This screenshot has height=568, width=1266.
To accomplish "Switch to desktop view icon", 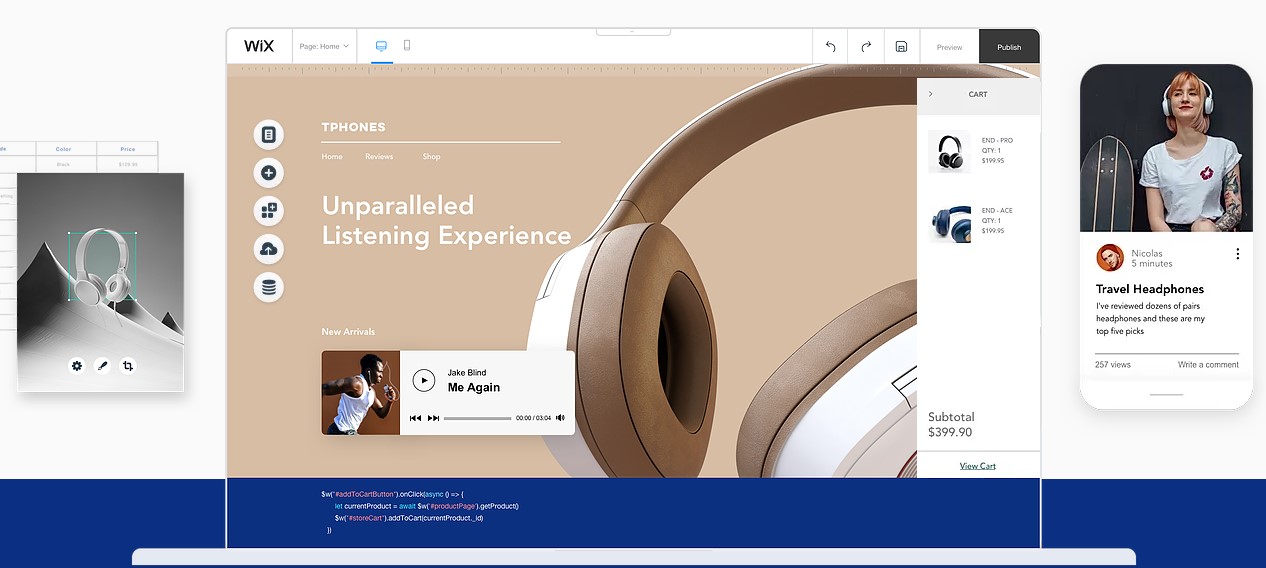I will (x=381, y=46).
